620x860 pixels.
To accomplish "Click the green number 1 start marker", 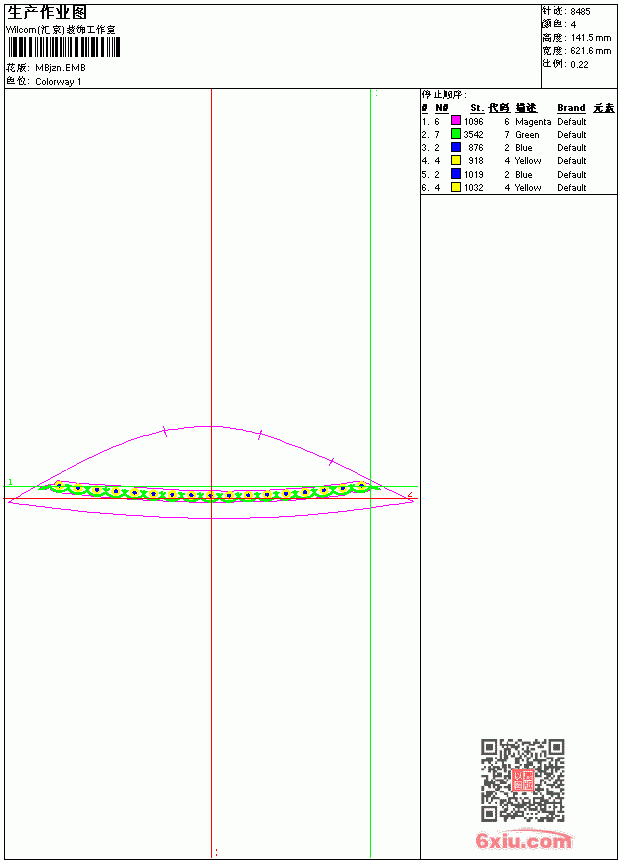I will pyautogui.click(x=10, y=482).
